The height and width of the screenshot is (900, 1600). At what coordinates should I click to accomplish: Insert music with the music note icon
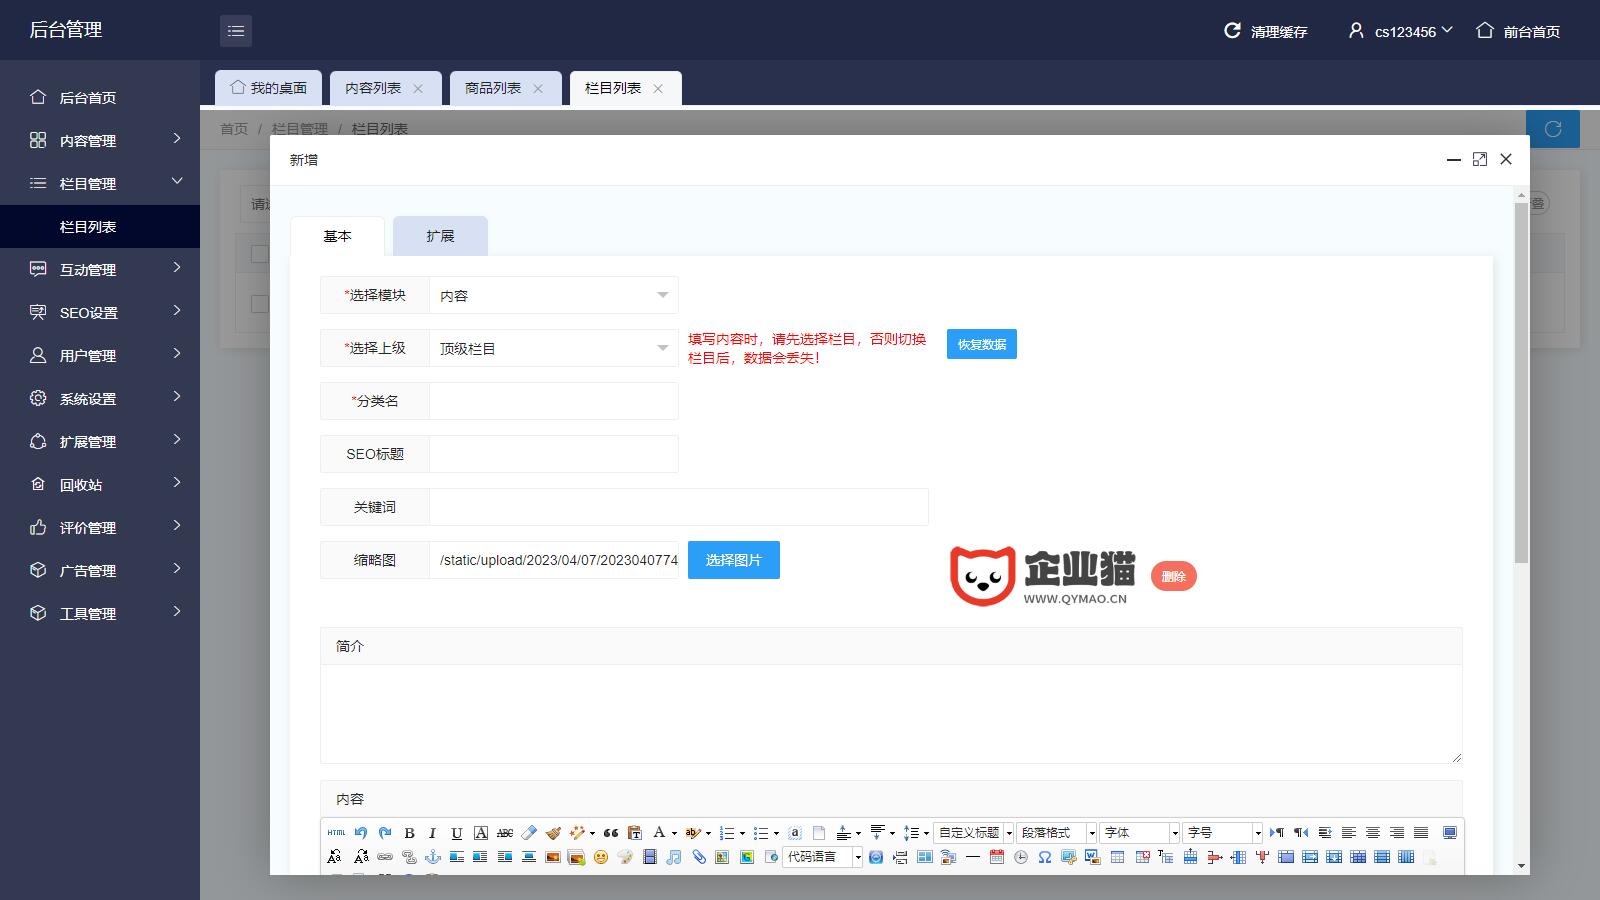click(x=674, y=857)
